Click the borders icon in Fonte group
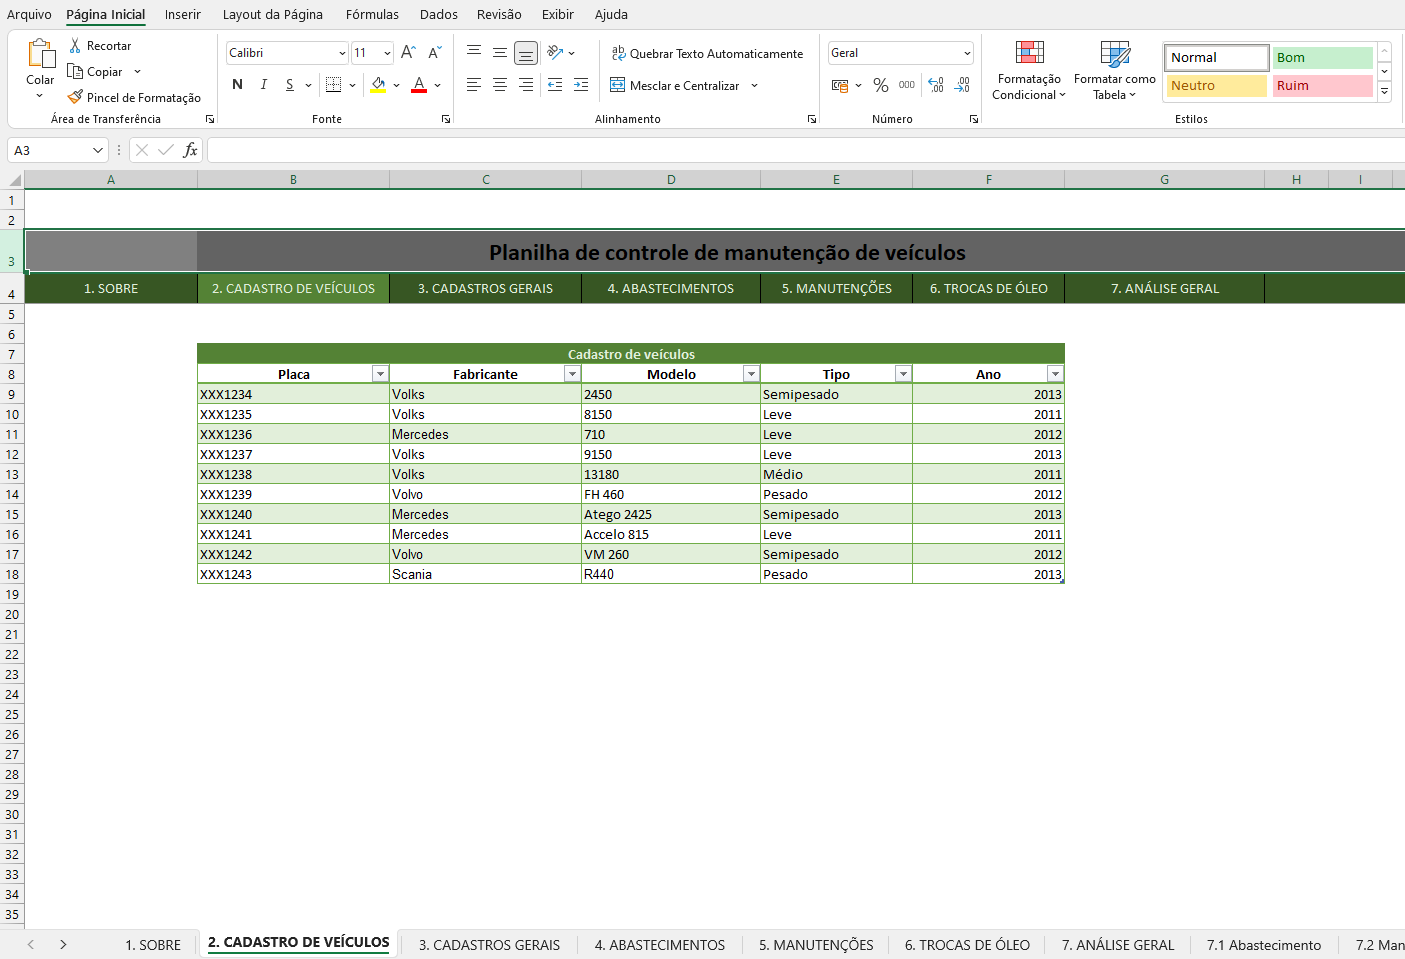This screenshot has width=1405, height=959. coord(334,85)
